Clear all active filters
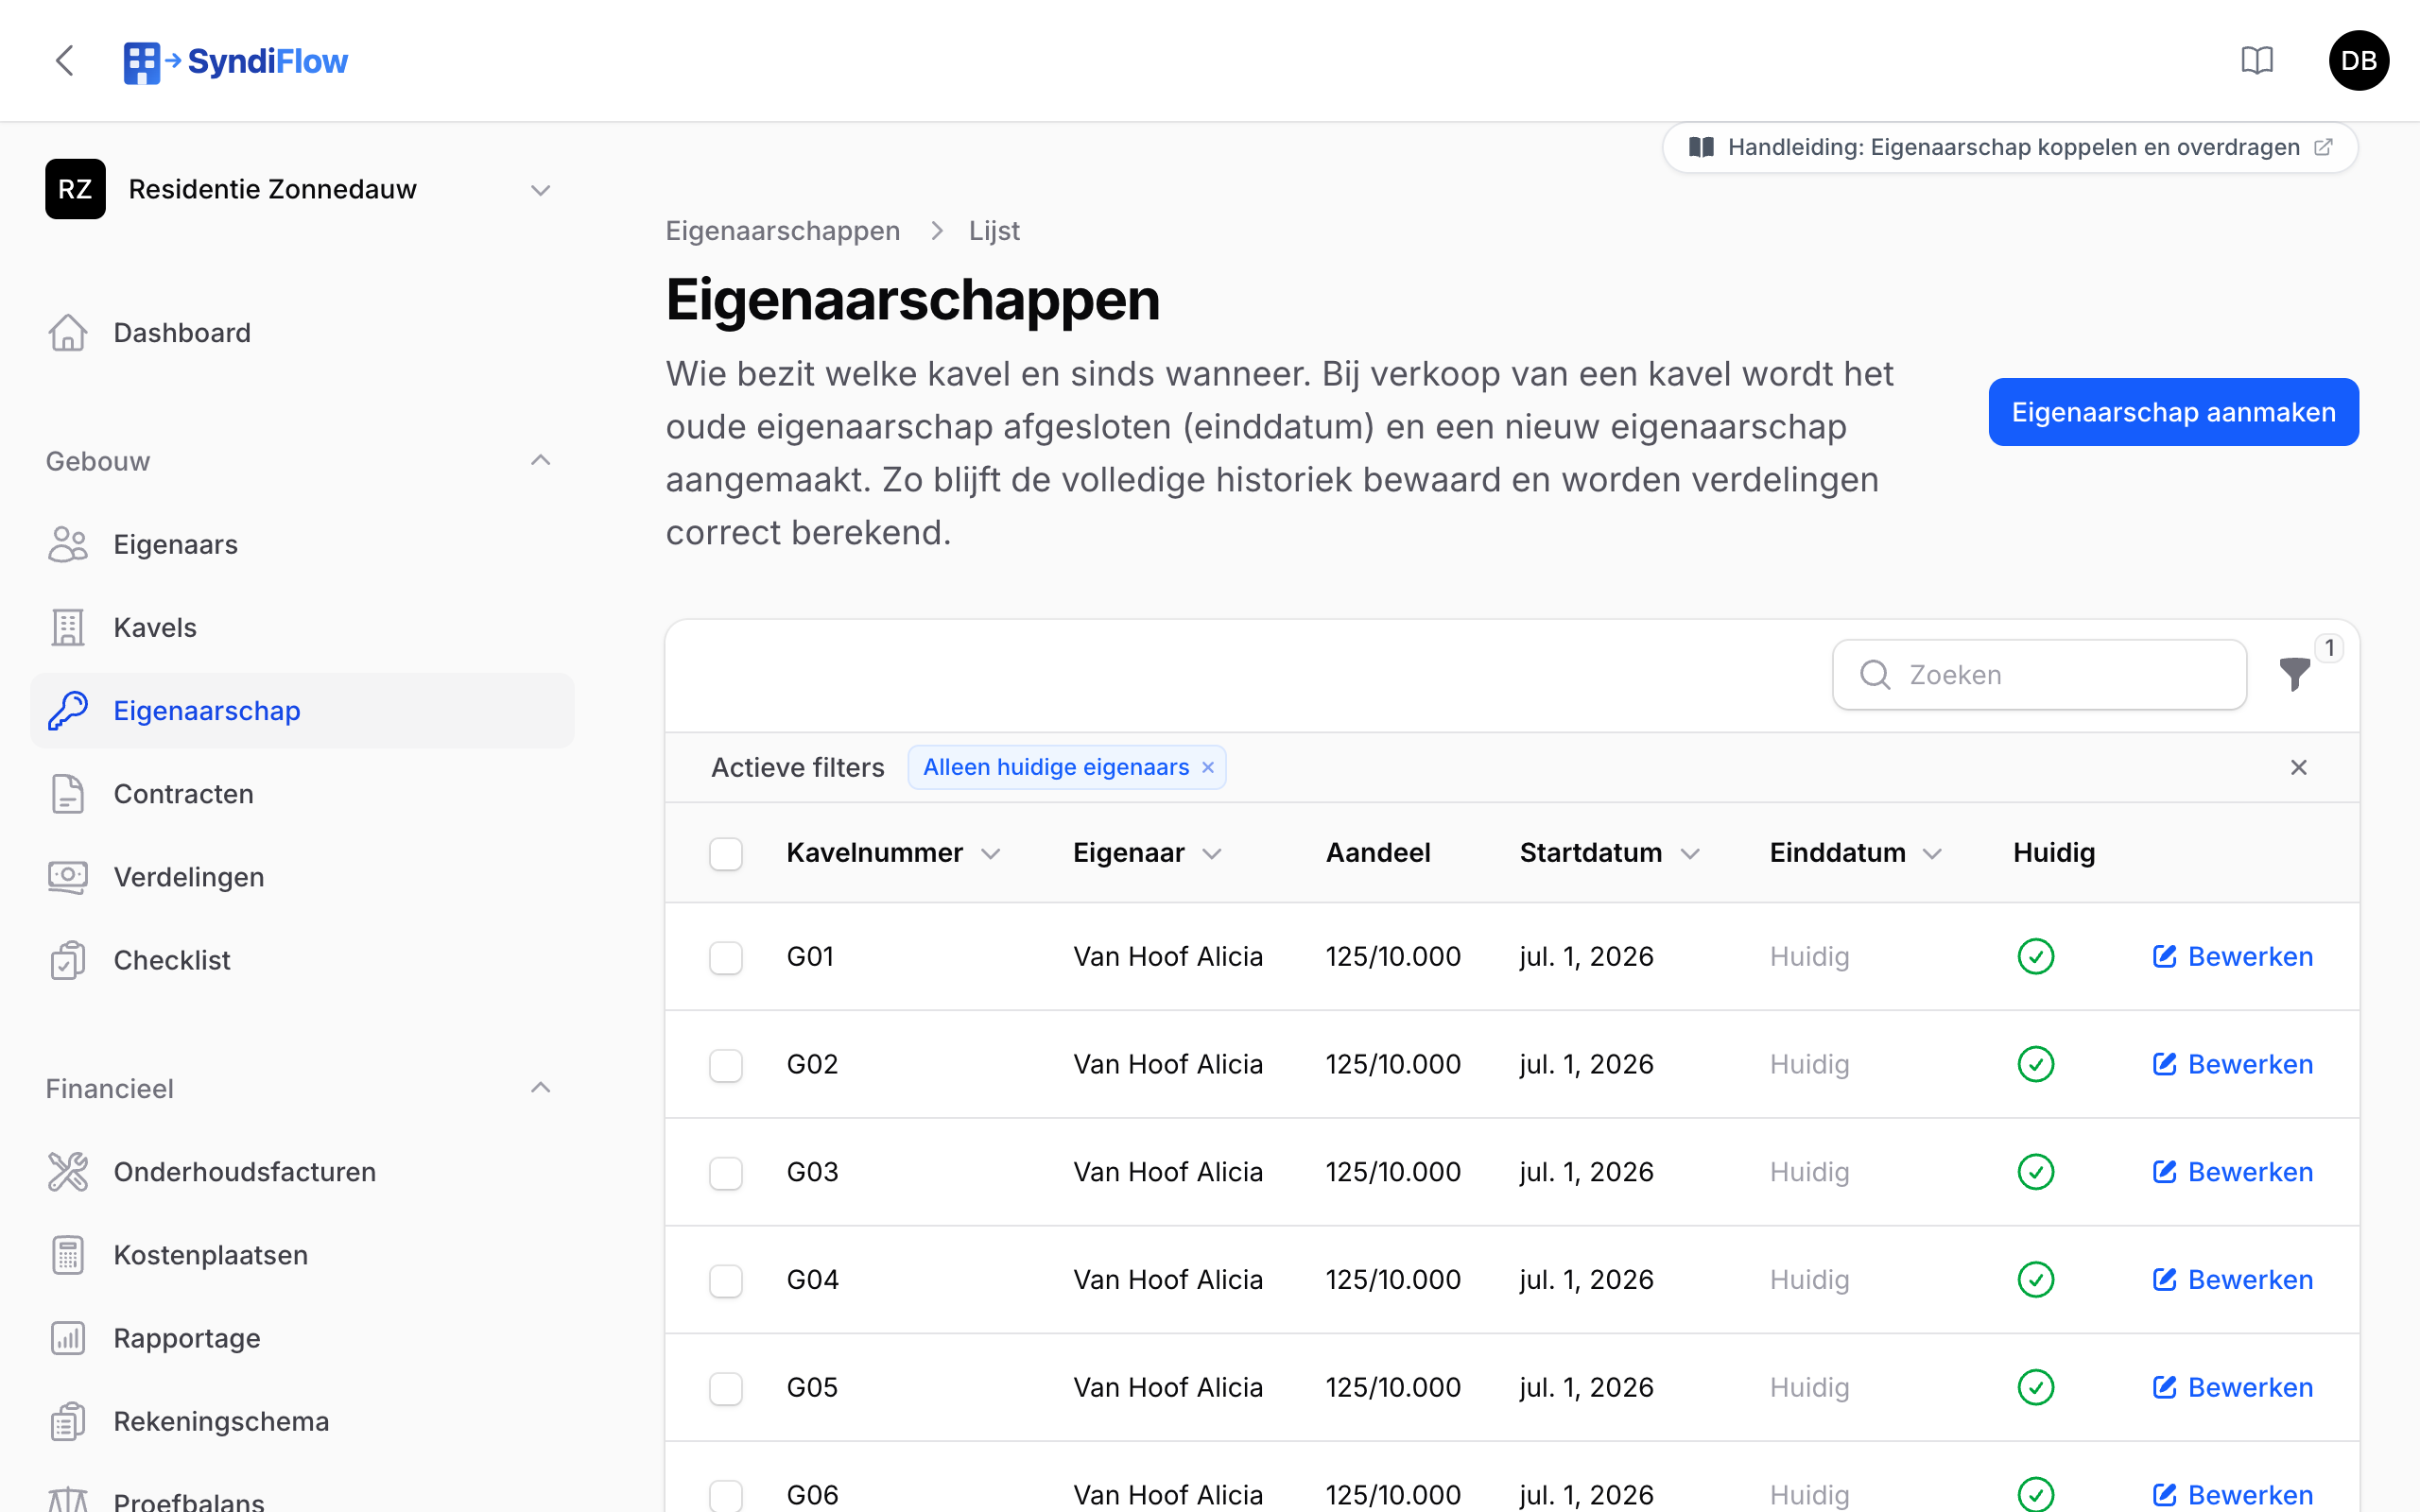The image size is (2420, 1512). [2299, 767]
